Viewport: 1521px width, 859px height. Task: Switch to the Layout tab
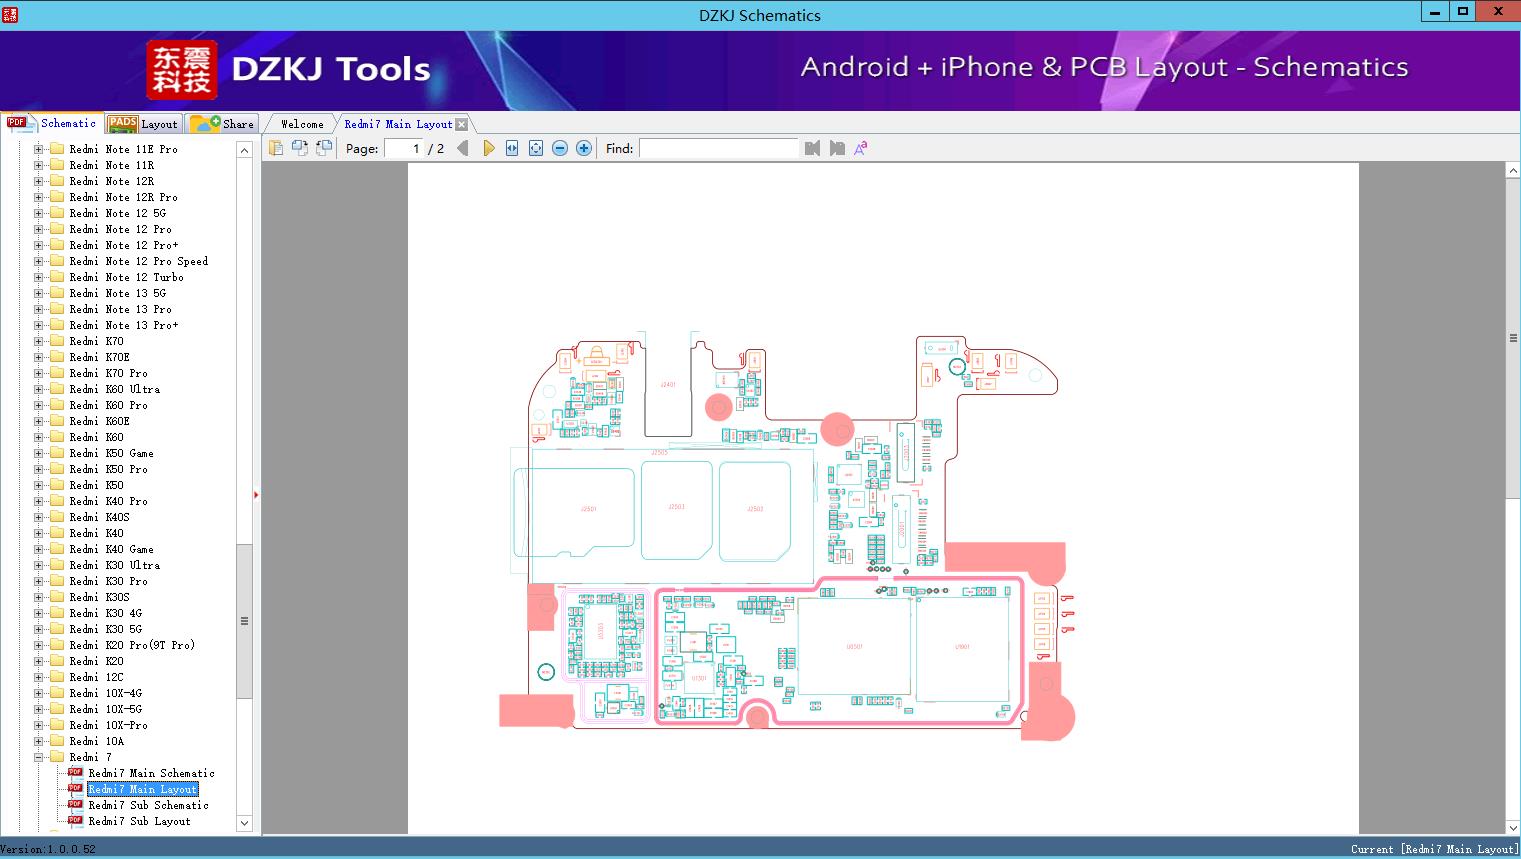pyautogui.click(x=143, y=124)
